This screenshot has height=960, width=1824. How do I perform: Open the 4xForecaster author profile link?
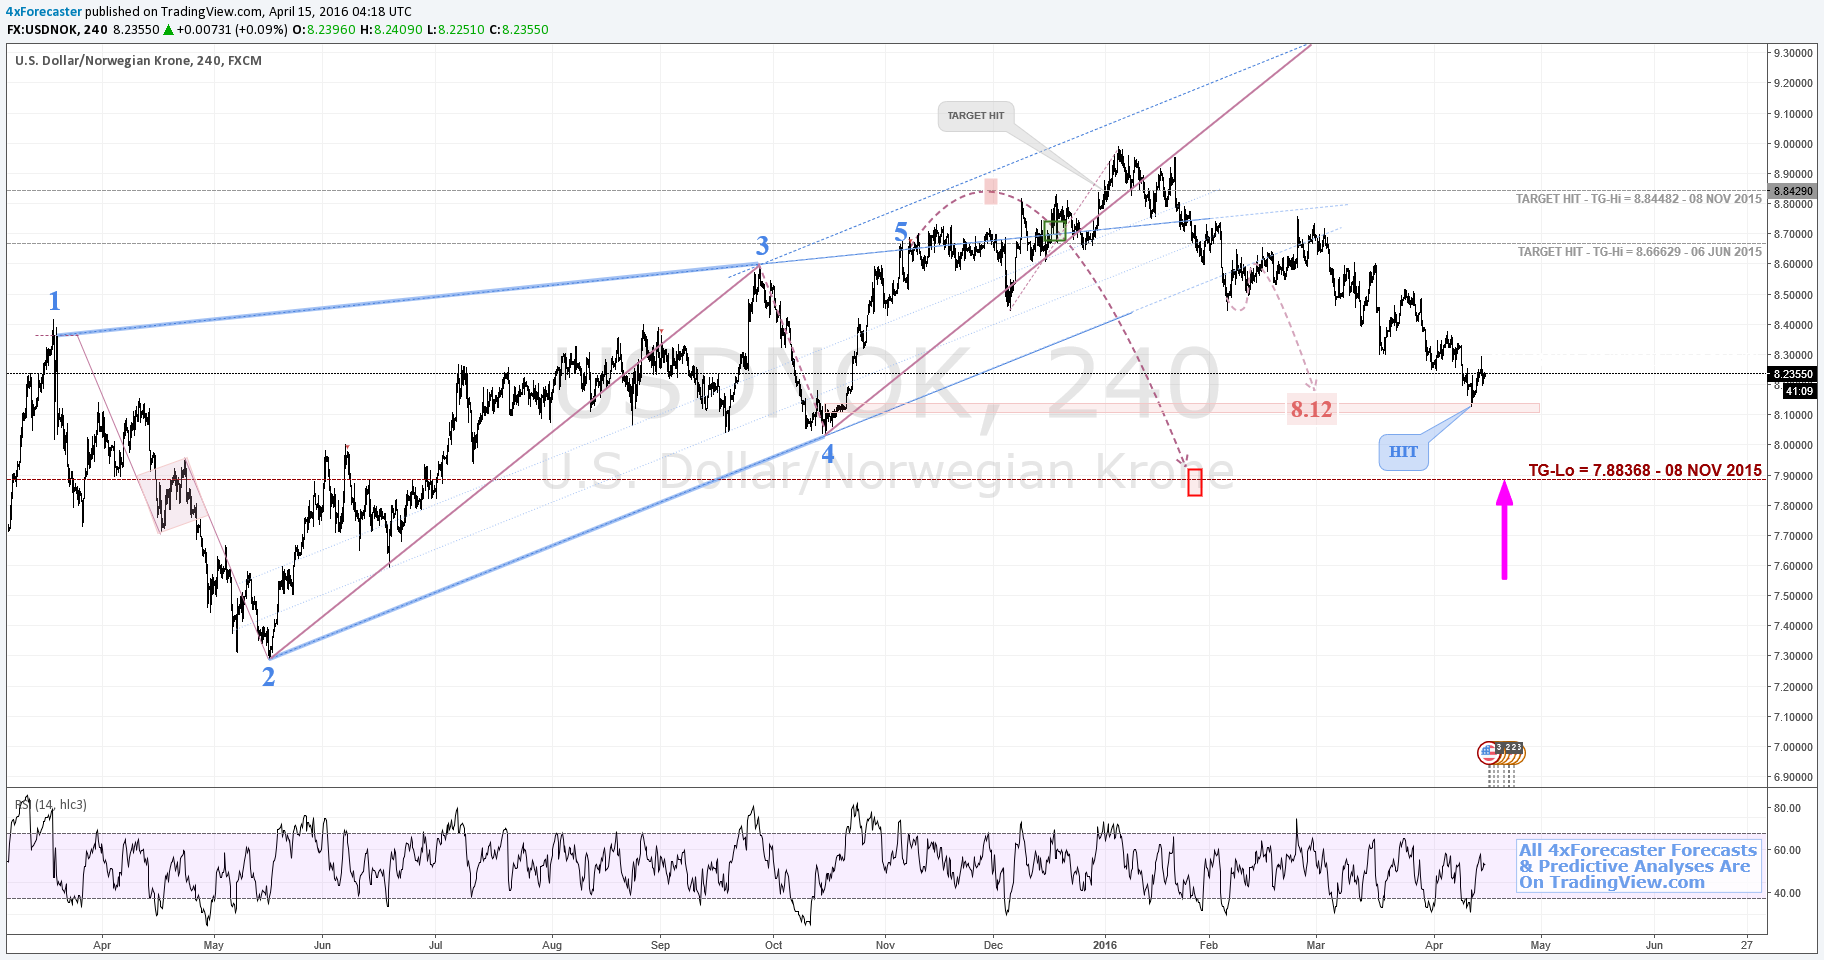point(44,12)
